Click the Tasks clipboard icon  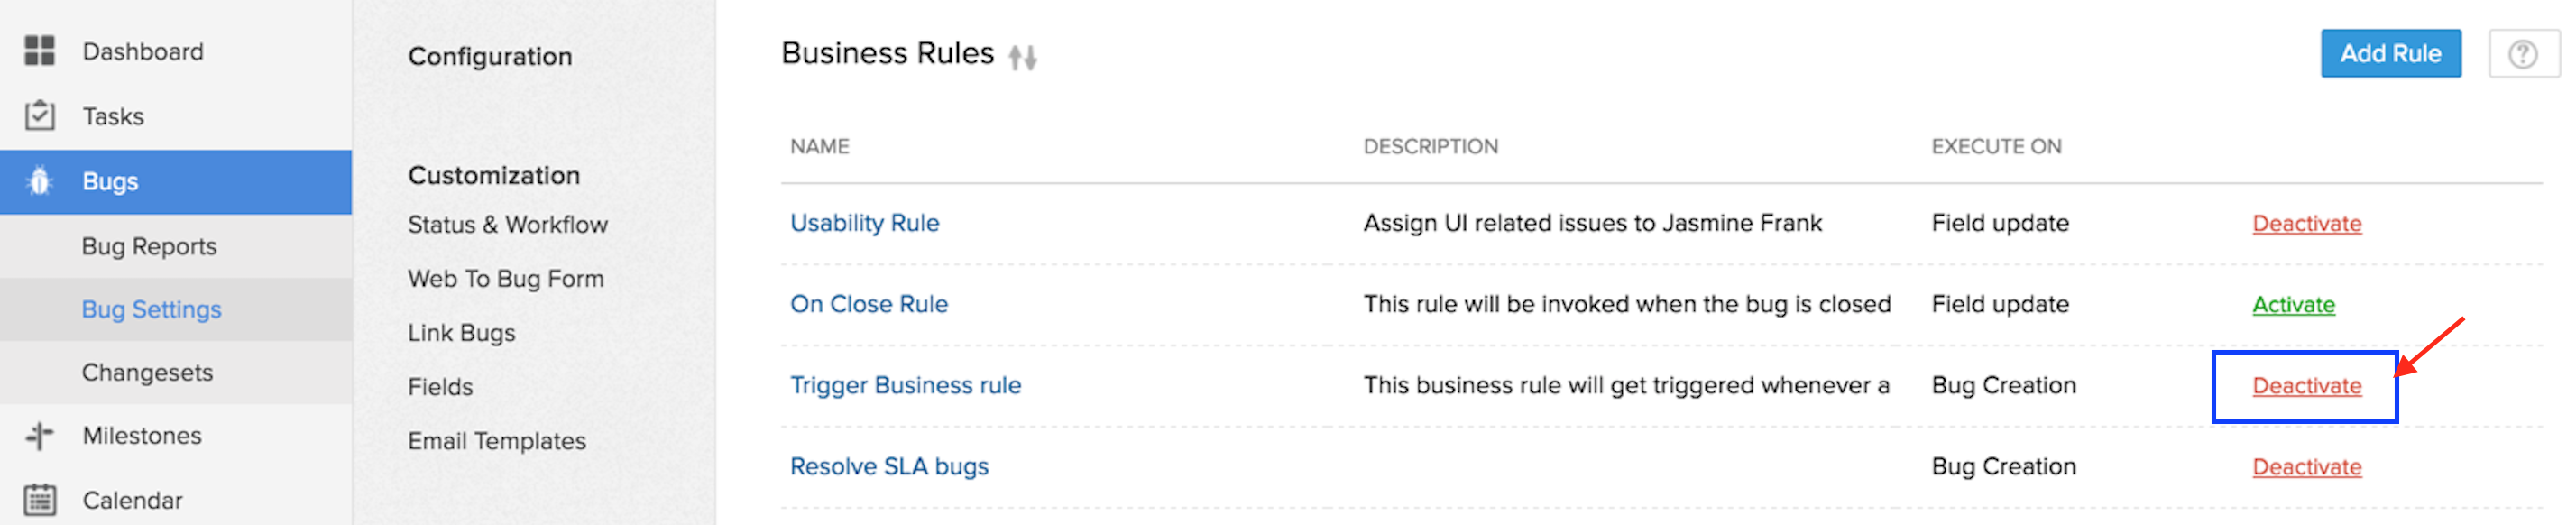[40, 116]
